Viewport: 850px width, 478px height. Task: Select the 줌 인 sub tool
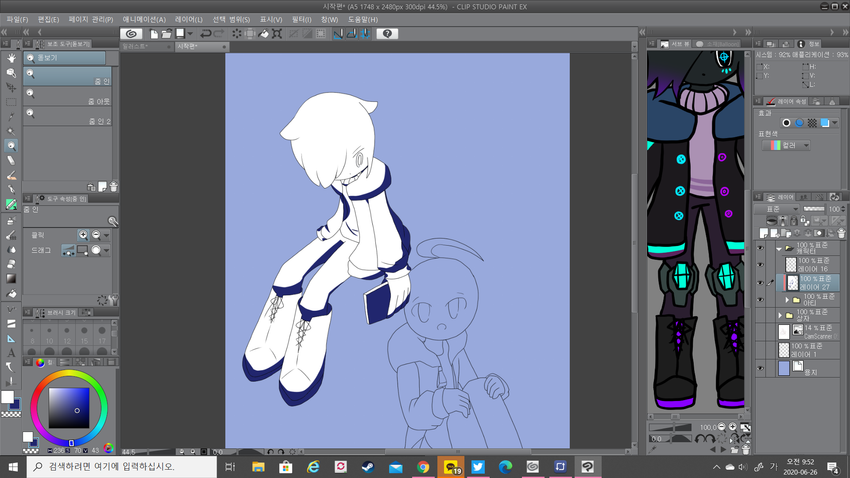pos(67,76)
